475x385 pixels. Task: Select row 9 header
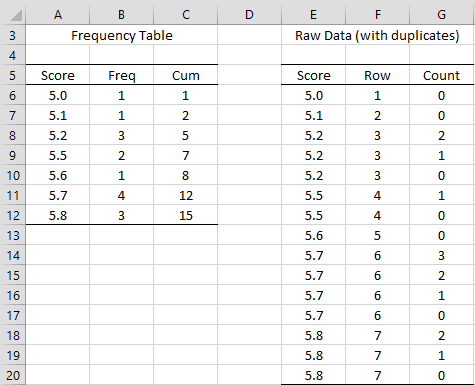tap(13, 155)
